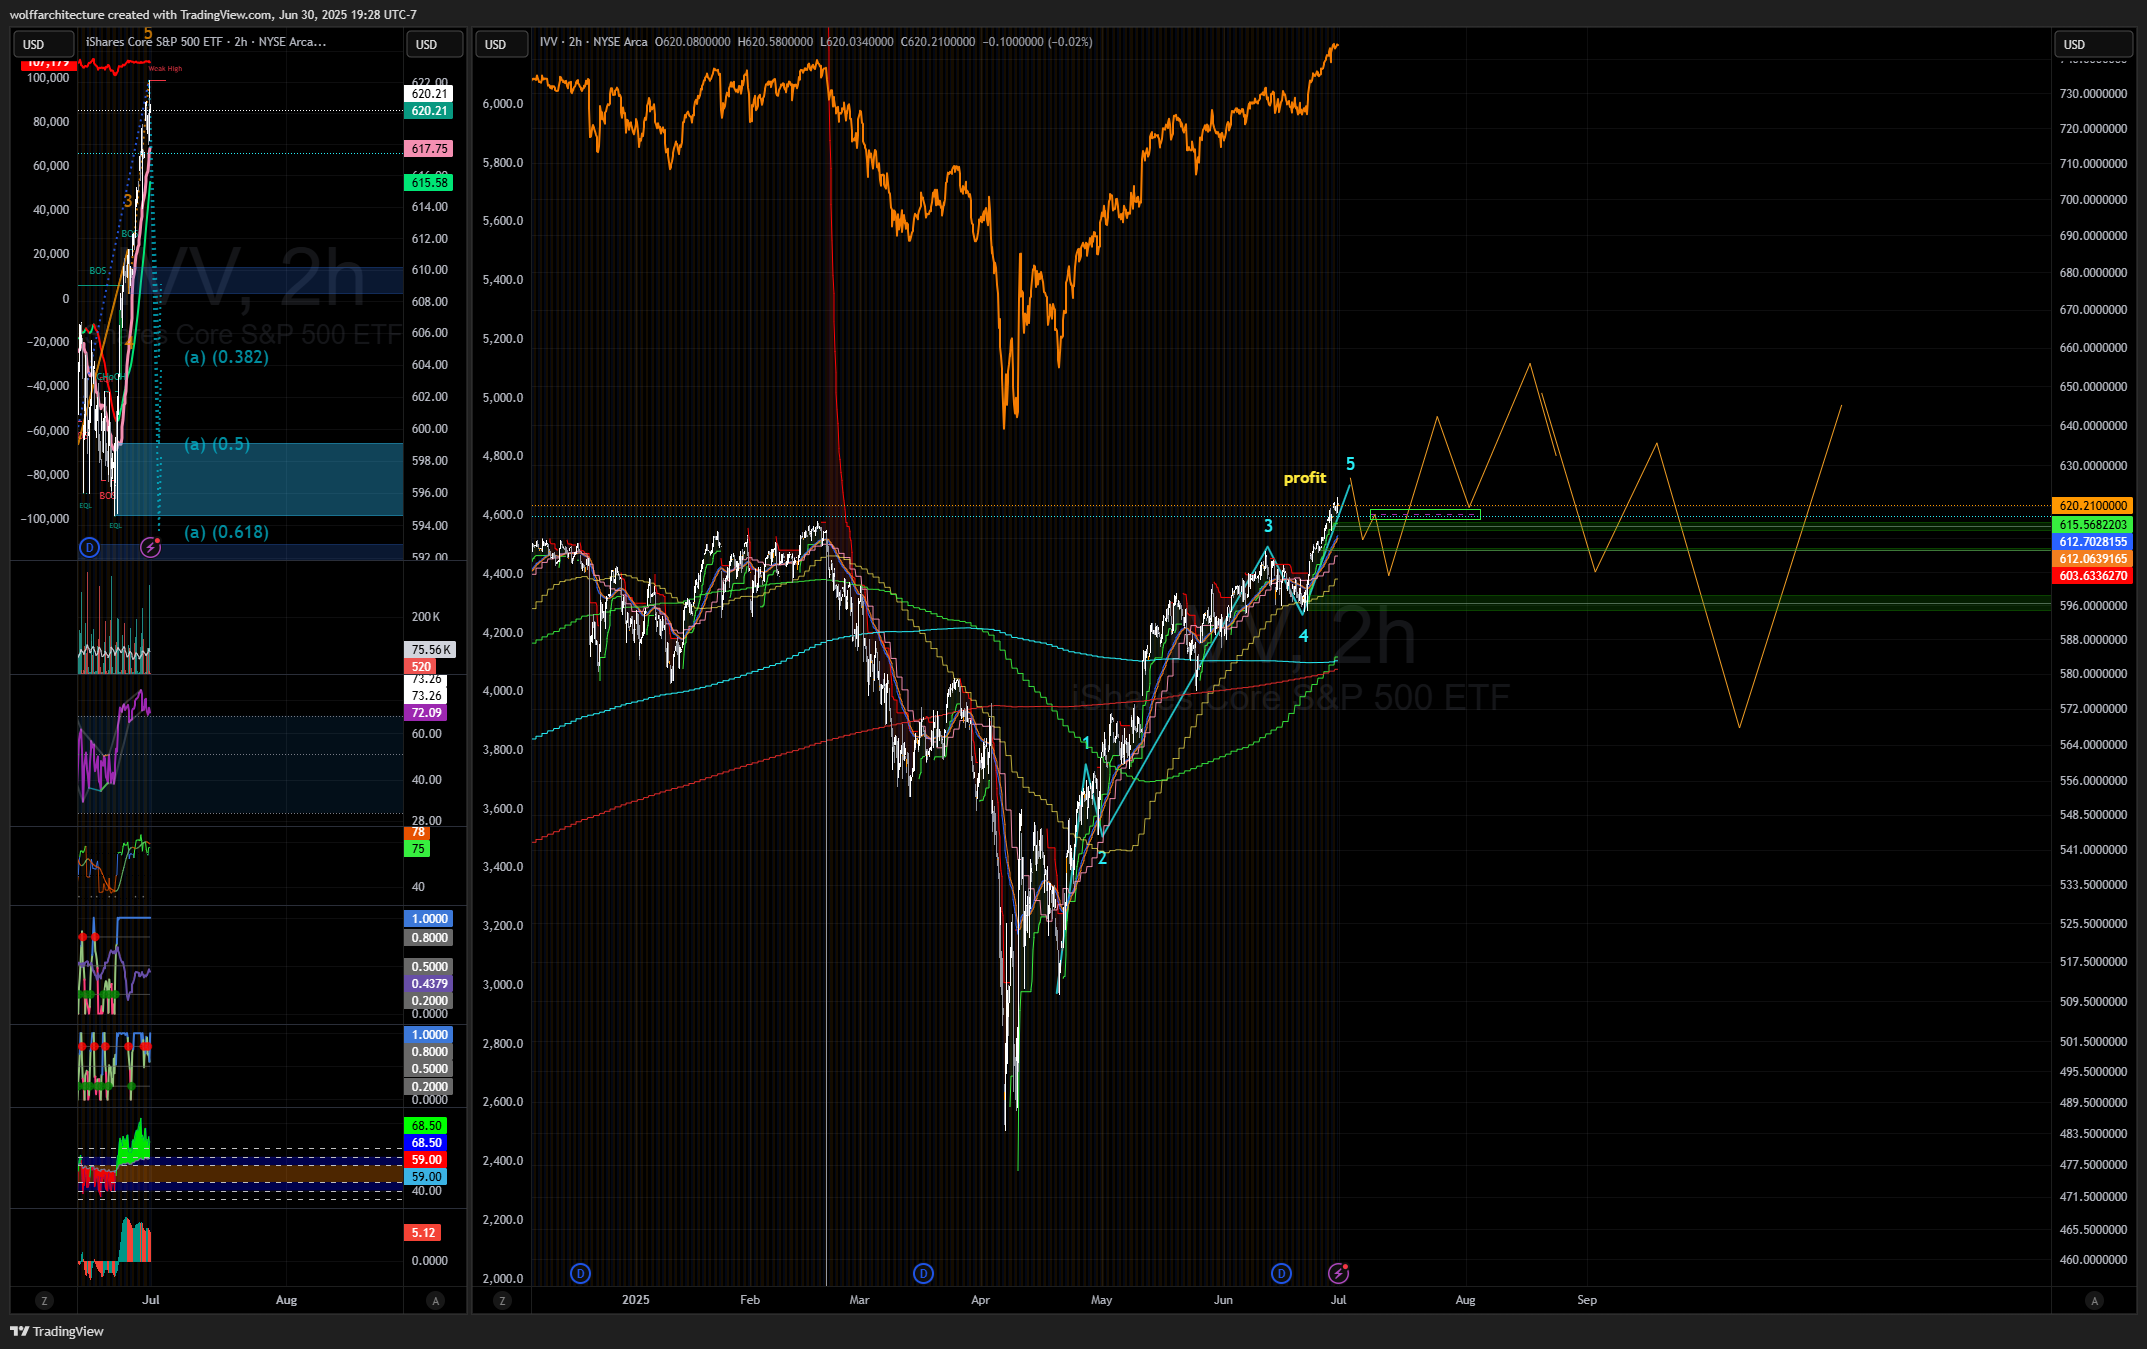Click the Sep label on the main chart time axis
Viewport: 2147px width, 1349px height.
coord(1587,1300)
